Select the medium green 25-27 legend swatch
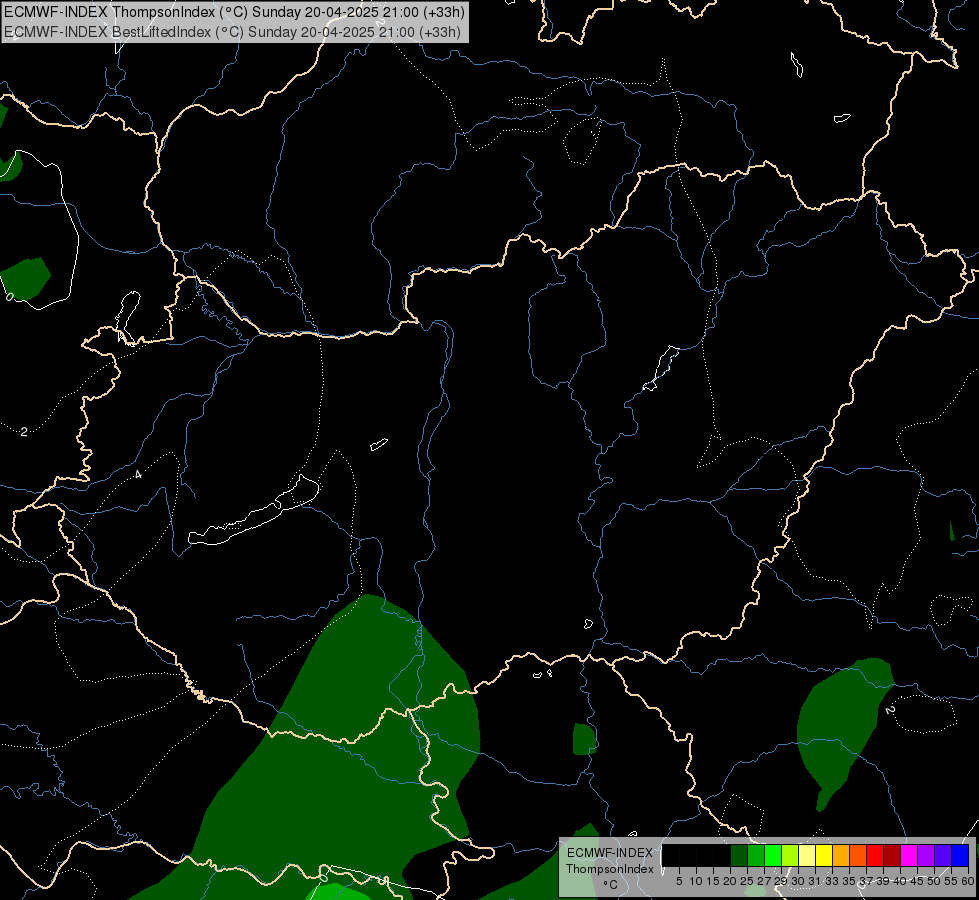Image resolution: width=979 pixels, height=900 pixels. [x=756, y=855]
